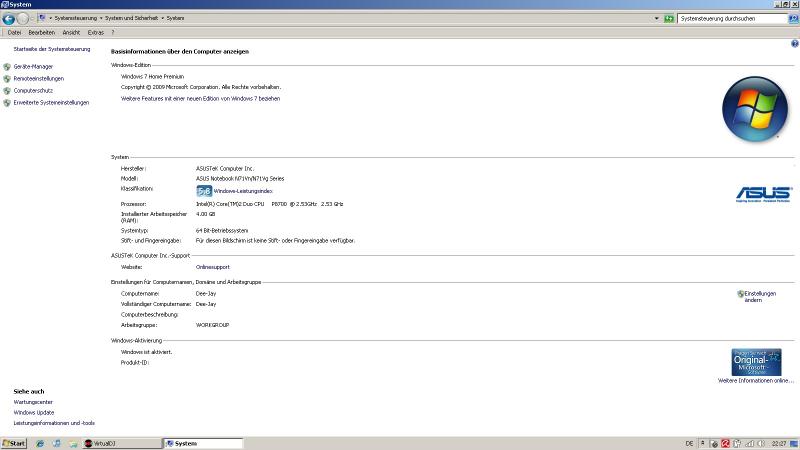Open Erweiterte Systemeinstellungen link
This screenshot has height=450, width=800.
tap(51, 103)
